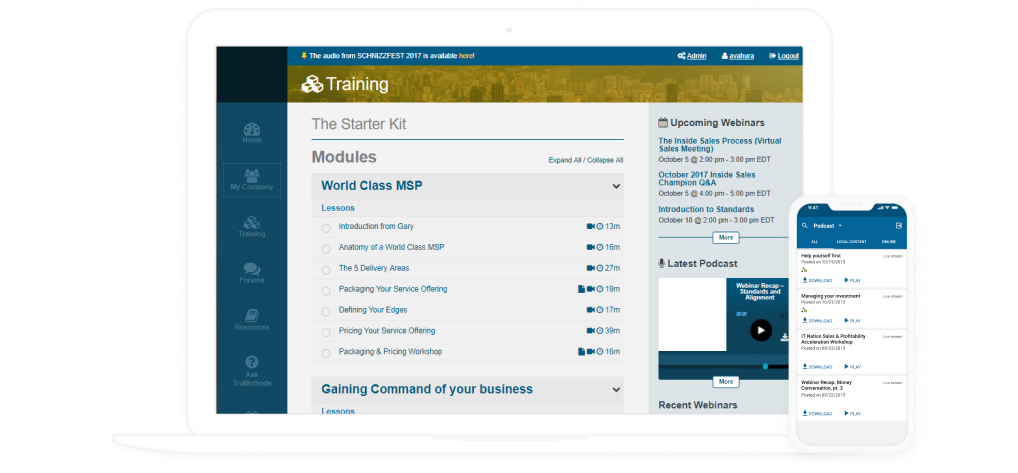Open My Company in the sidebar
The image size is (1018, 473).
coord(252,180)
